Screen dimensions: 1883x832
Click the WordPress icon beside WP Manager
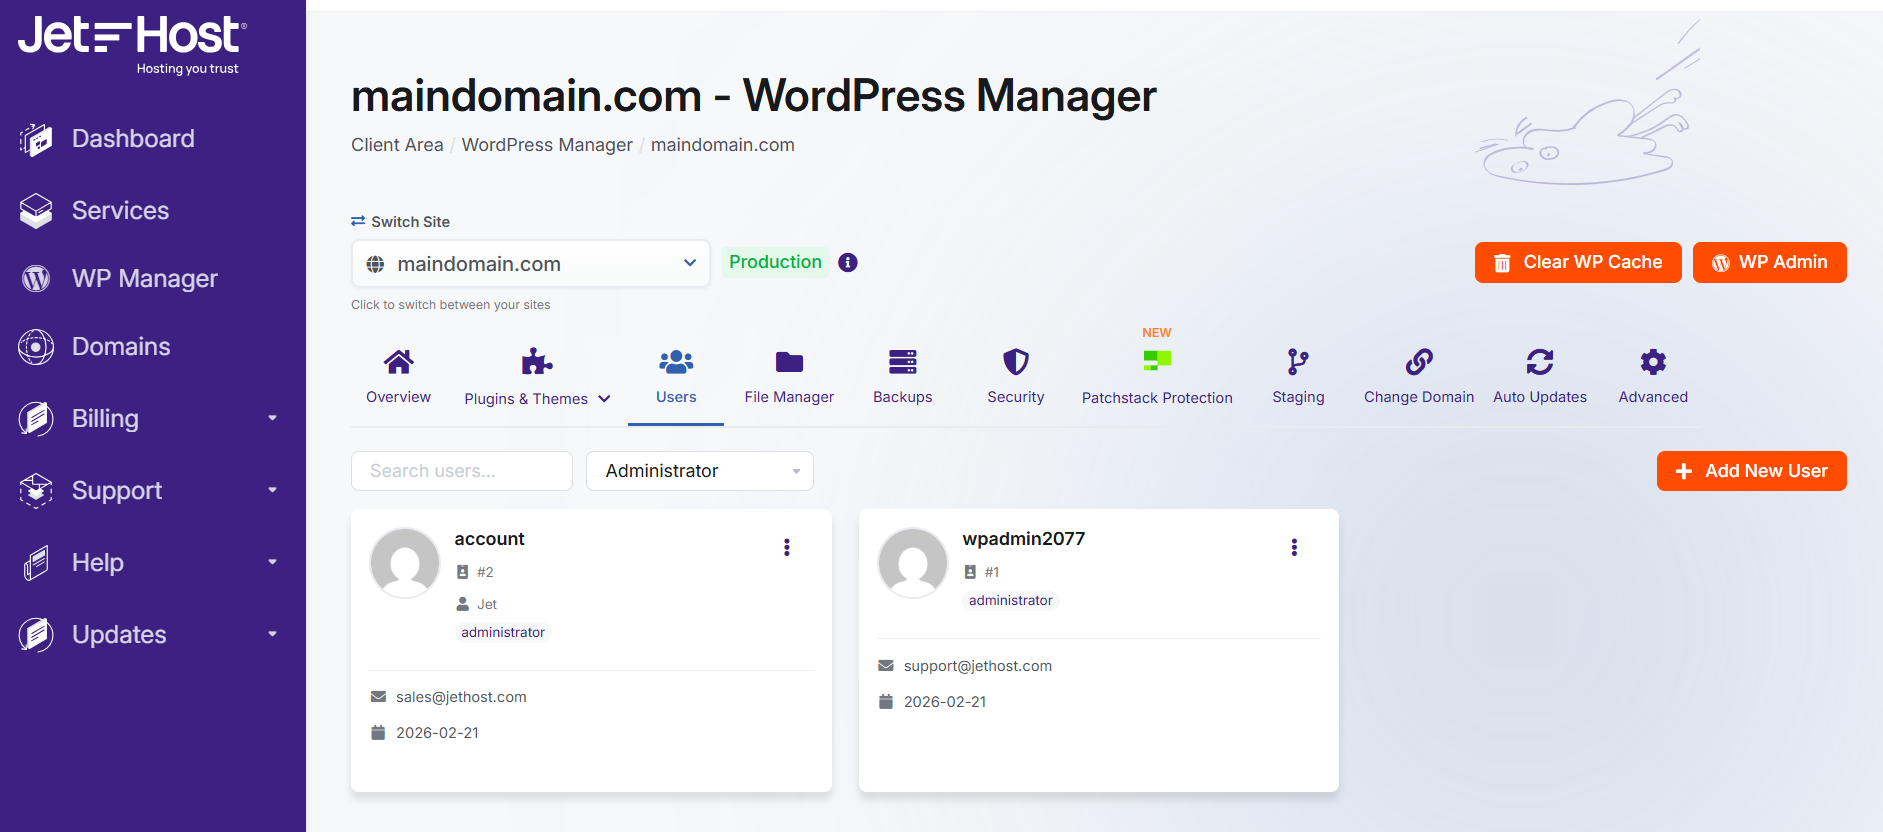click(36, 279)
